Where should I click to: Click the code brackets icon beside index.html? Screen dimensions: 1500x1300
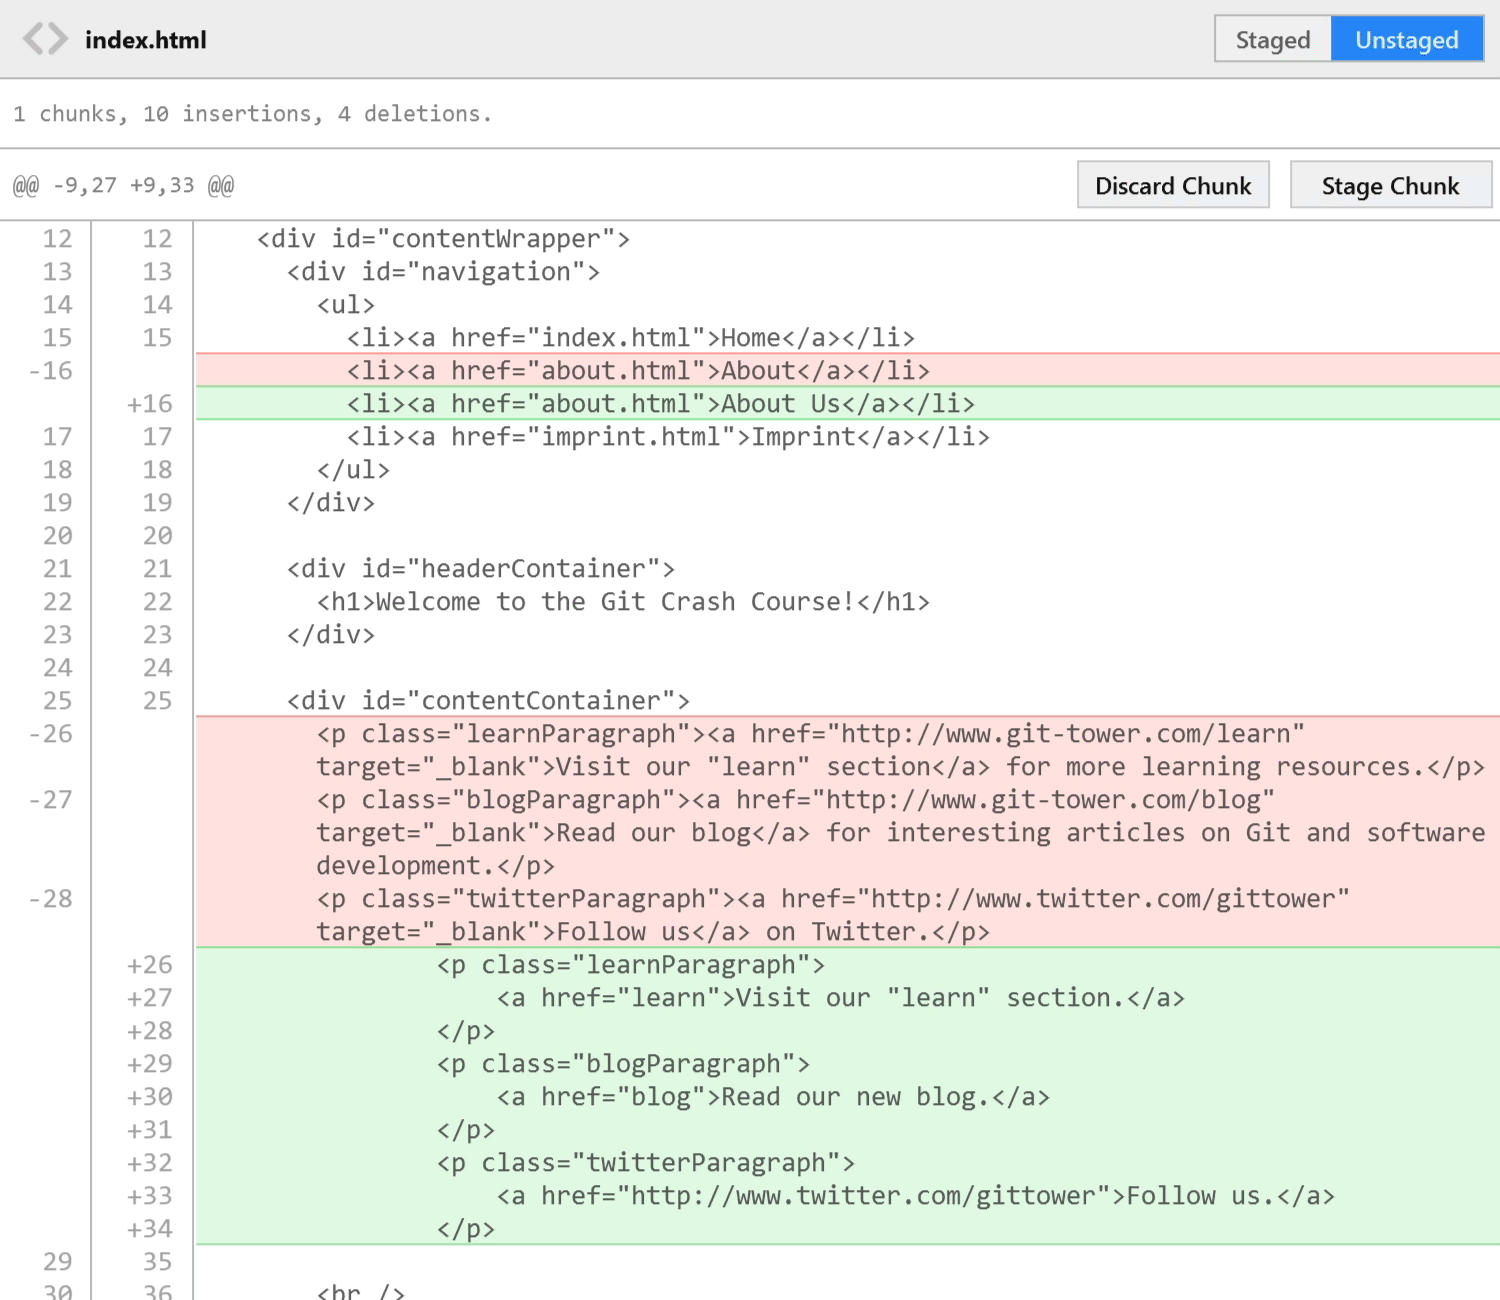(x=45, y=40)
